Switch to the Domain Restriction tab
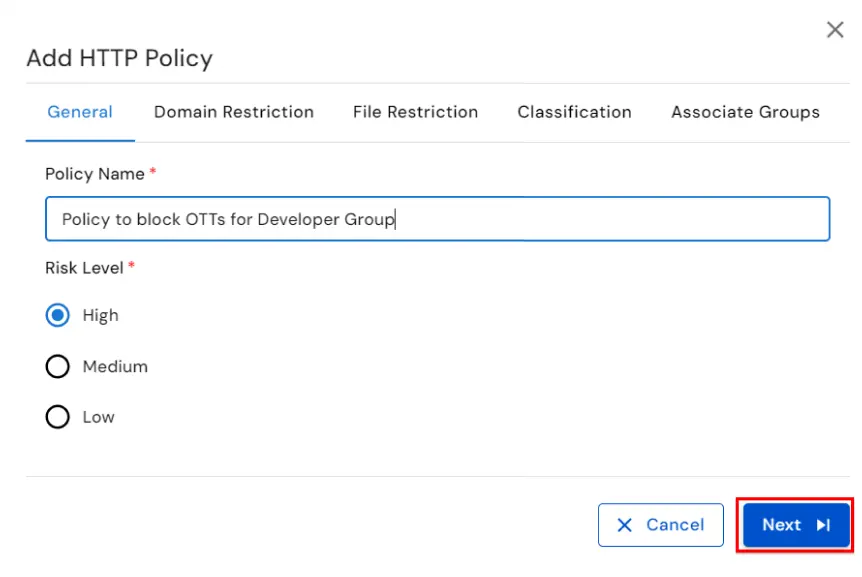Viewport: 862px width, 577px height. pos(233,112)
